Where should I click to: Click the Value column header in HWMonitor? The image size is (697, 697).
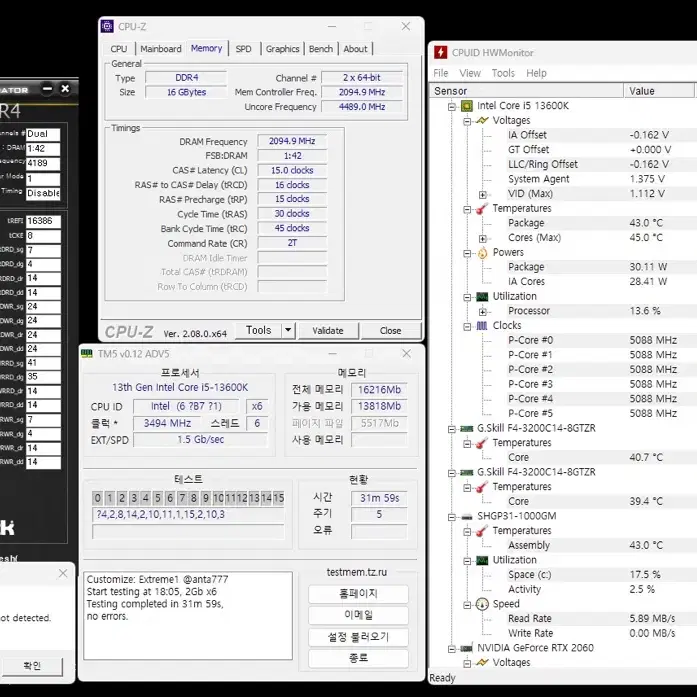660,91
